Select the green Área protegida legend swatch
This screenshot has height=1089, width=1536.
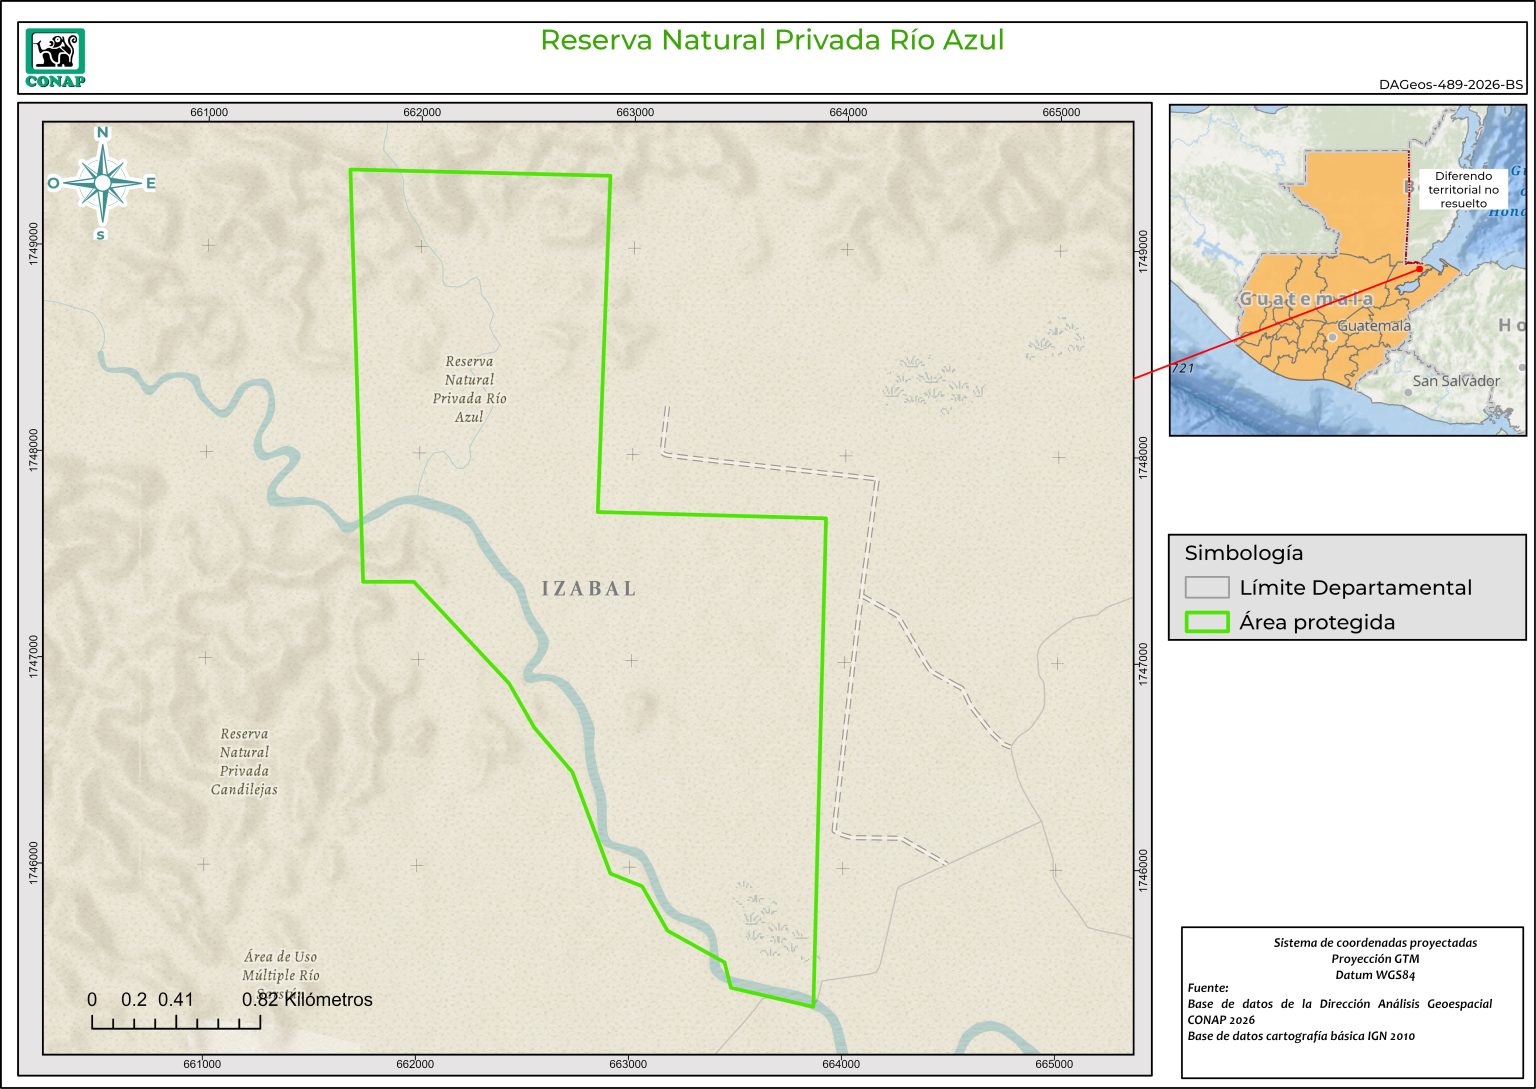click(1206, 622)
